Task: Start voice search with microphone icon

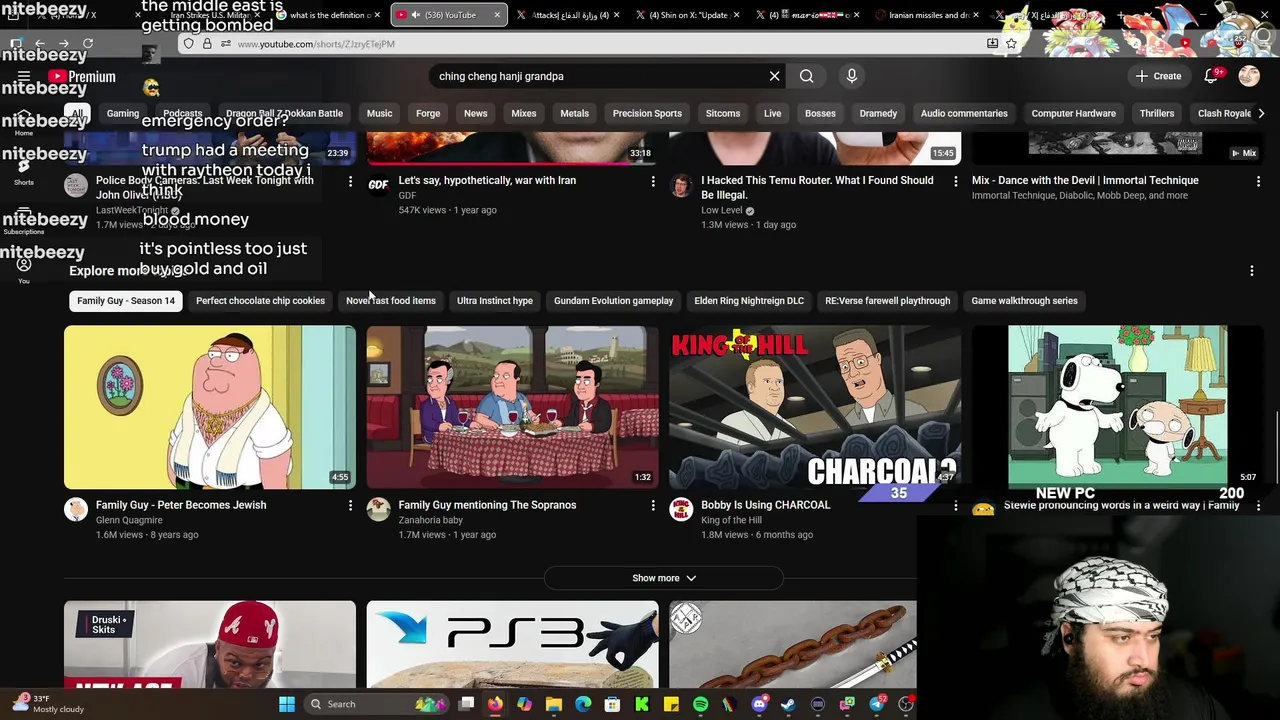Action: pos(851,76)
